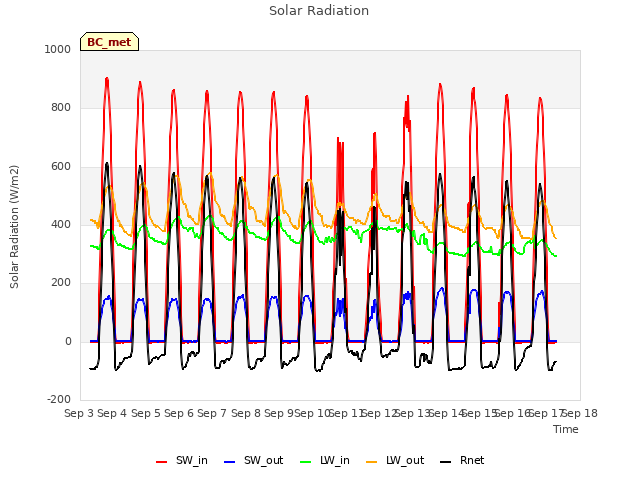The height and width of the screenshot is (480, 640).
Task: Click the SW_out legend entry
Action: click(x=253, y=461)
